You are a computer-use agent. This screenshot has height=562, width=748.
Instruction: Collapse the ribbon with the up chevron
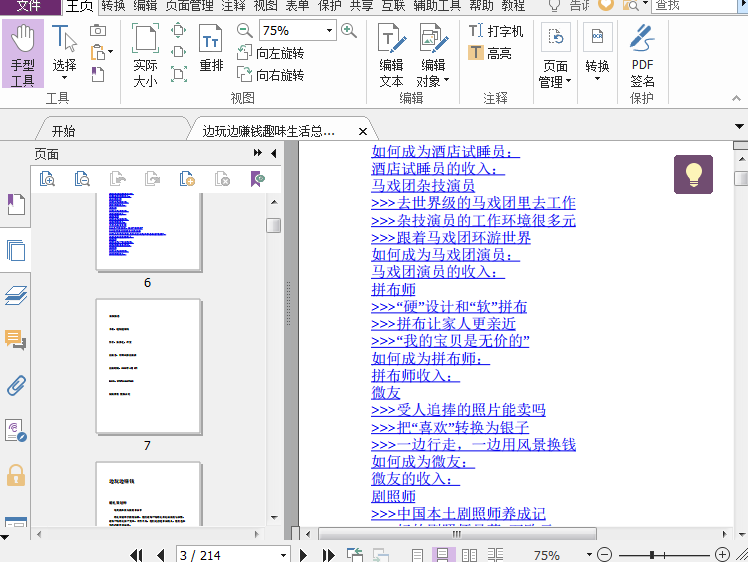(x=736, y=98)
